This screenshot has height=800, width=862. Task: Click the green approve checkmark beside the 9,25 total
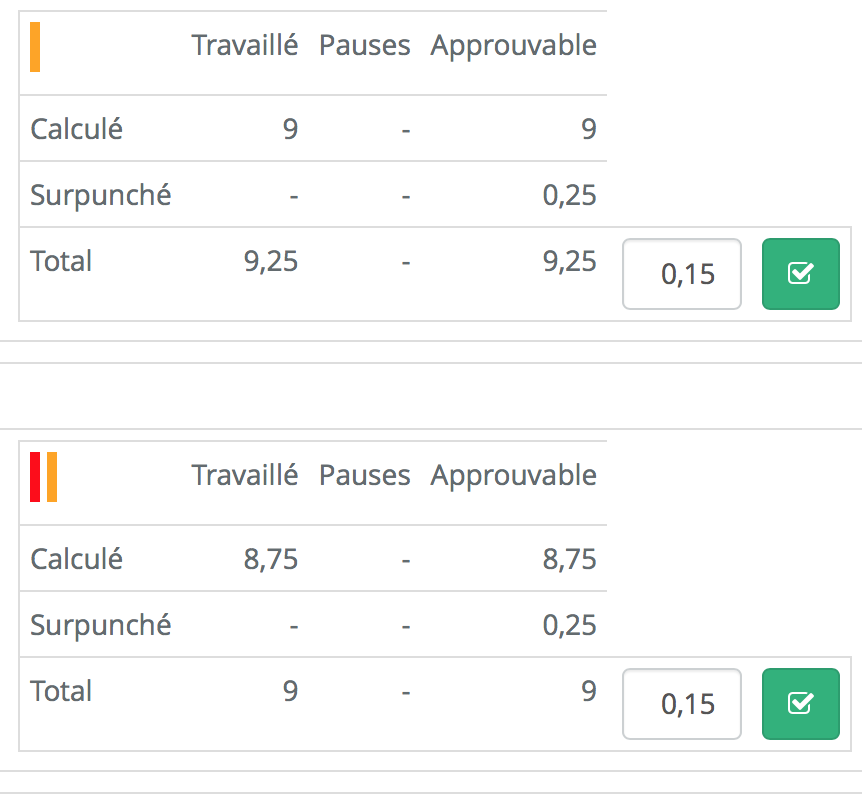click(x=800, y=274)
